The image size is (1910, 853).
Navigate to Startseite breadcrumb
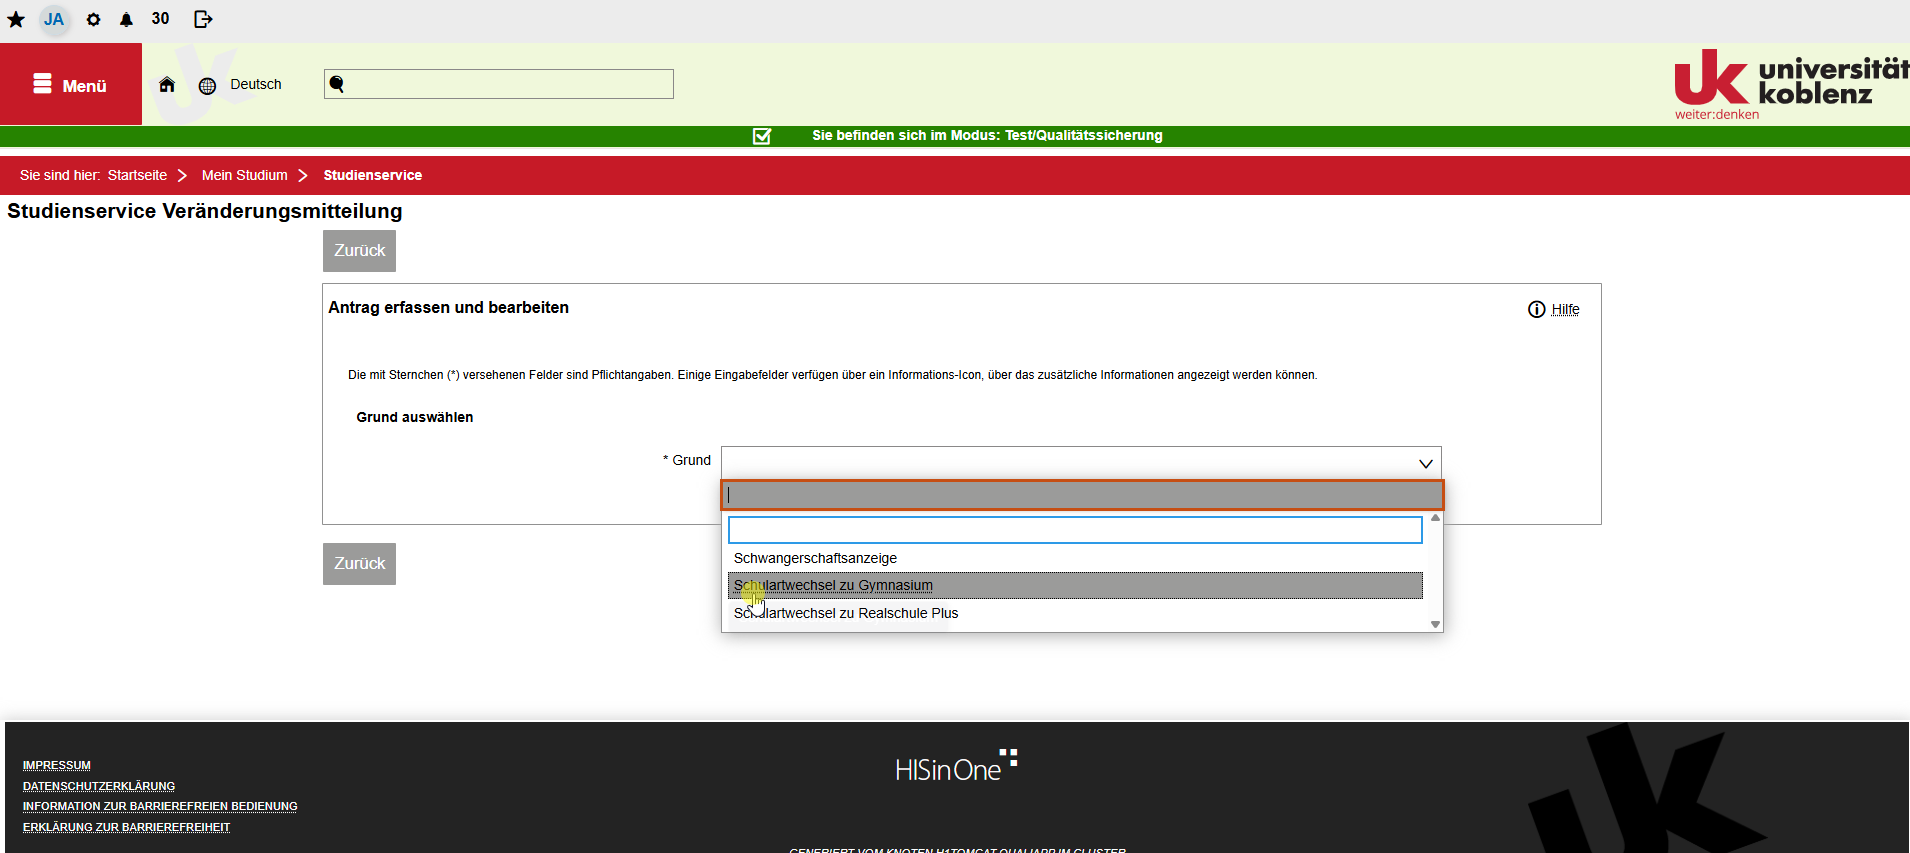click(x=137, y=176)
